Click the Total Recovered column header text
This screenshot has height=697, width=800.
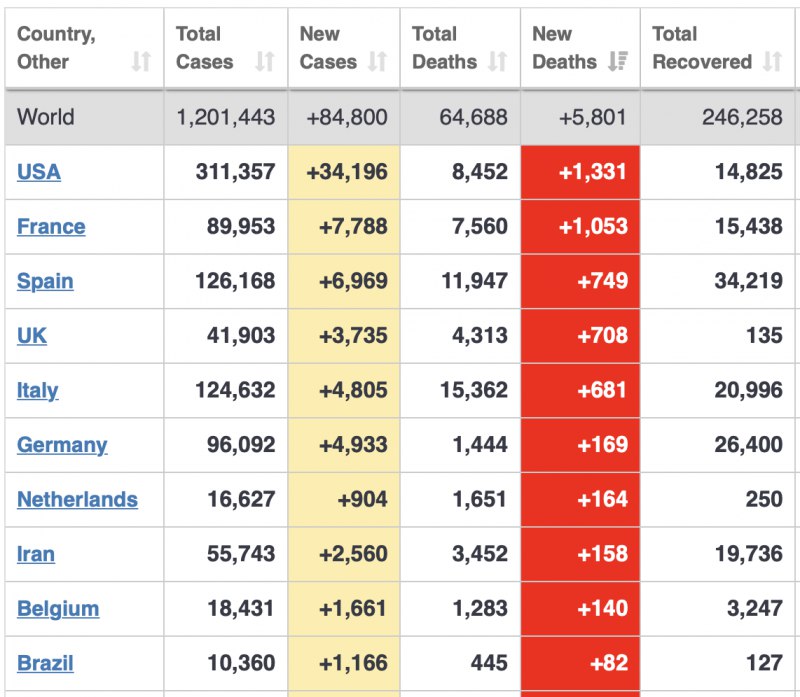(x=702, y=48)
